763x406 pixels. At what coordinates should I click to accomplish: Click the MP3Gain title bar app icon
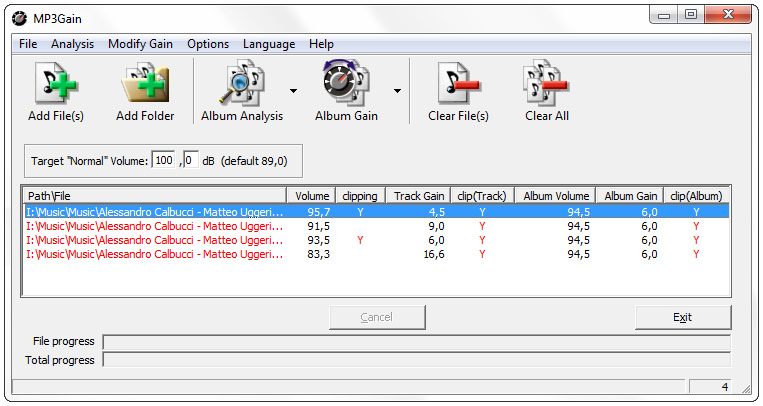[19, 18]
